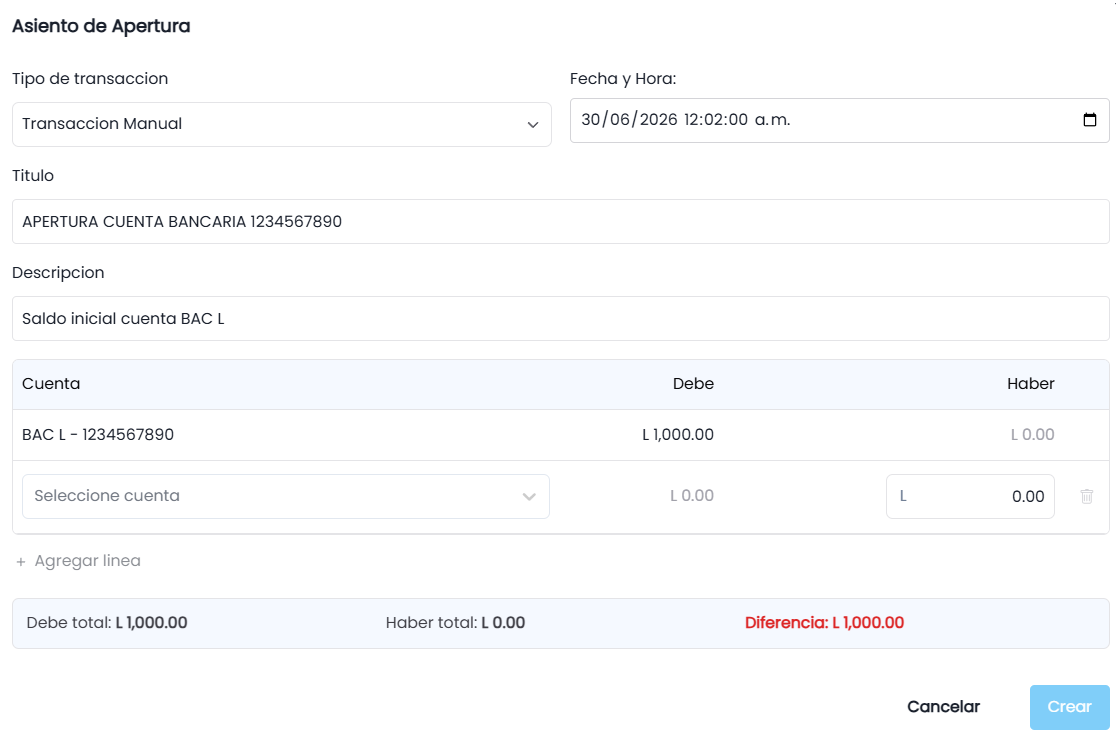Viewport: 1116px width, 740px height.
Task: Open the Tipo de transaccion dropdown
Action: click(282, 125)
